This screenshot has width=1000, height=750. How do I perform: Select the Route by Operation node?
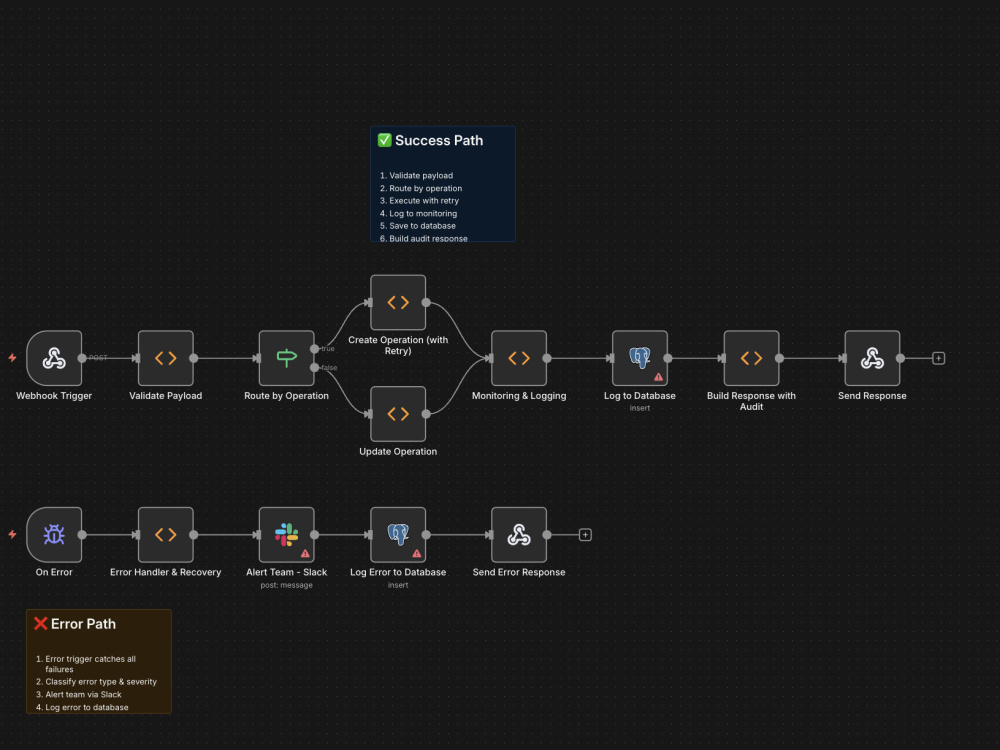(x=286, y=358)
